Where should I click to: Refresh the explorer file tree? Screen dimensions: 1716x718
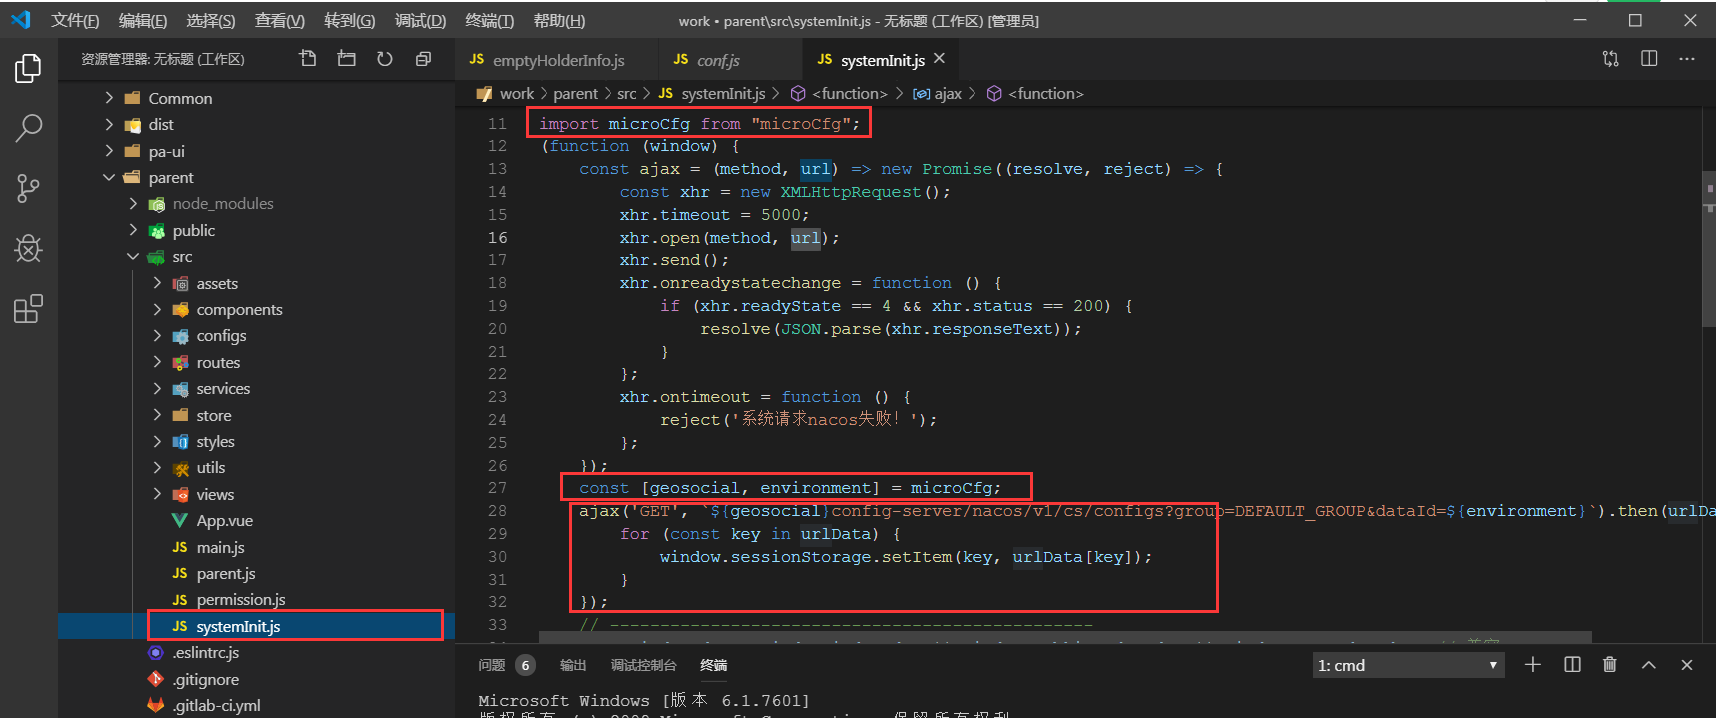(x=385, y=59)
